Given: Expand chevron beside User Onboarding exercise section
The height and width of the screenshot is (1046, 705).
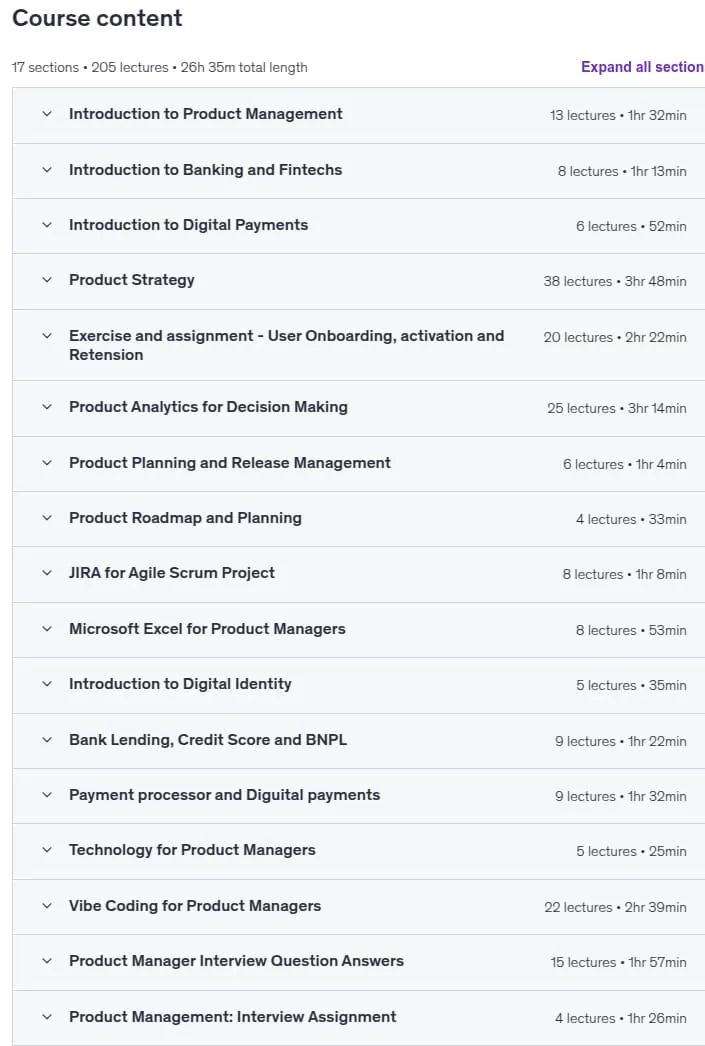Looking at the screenshot, I should point(47,336).
